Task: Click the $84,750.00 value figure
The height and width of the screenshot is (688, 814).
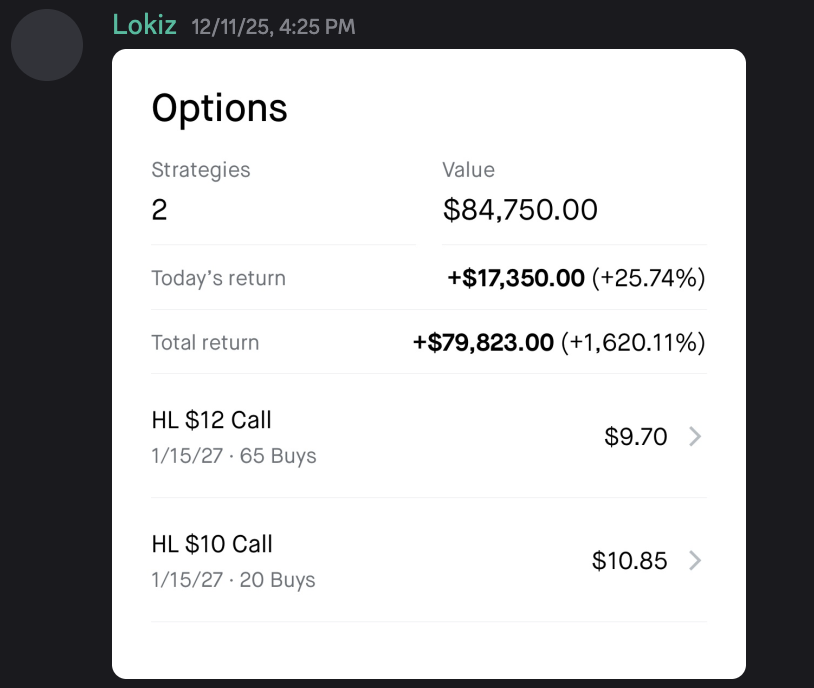Action: pos(520,210)
